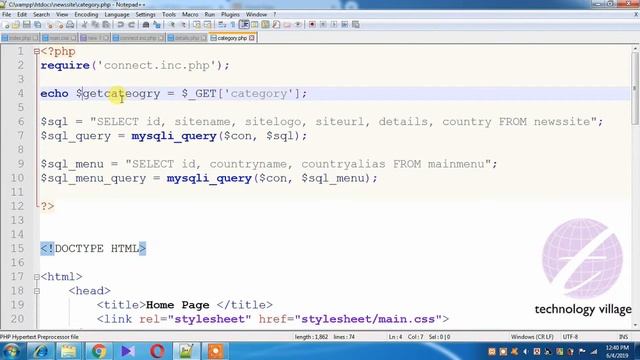Viewport: 640px width, 360px height.
Task: Click the Close document toolbar icon
Action: tap(50, 25)
